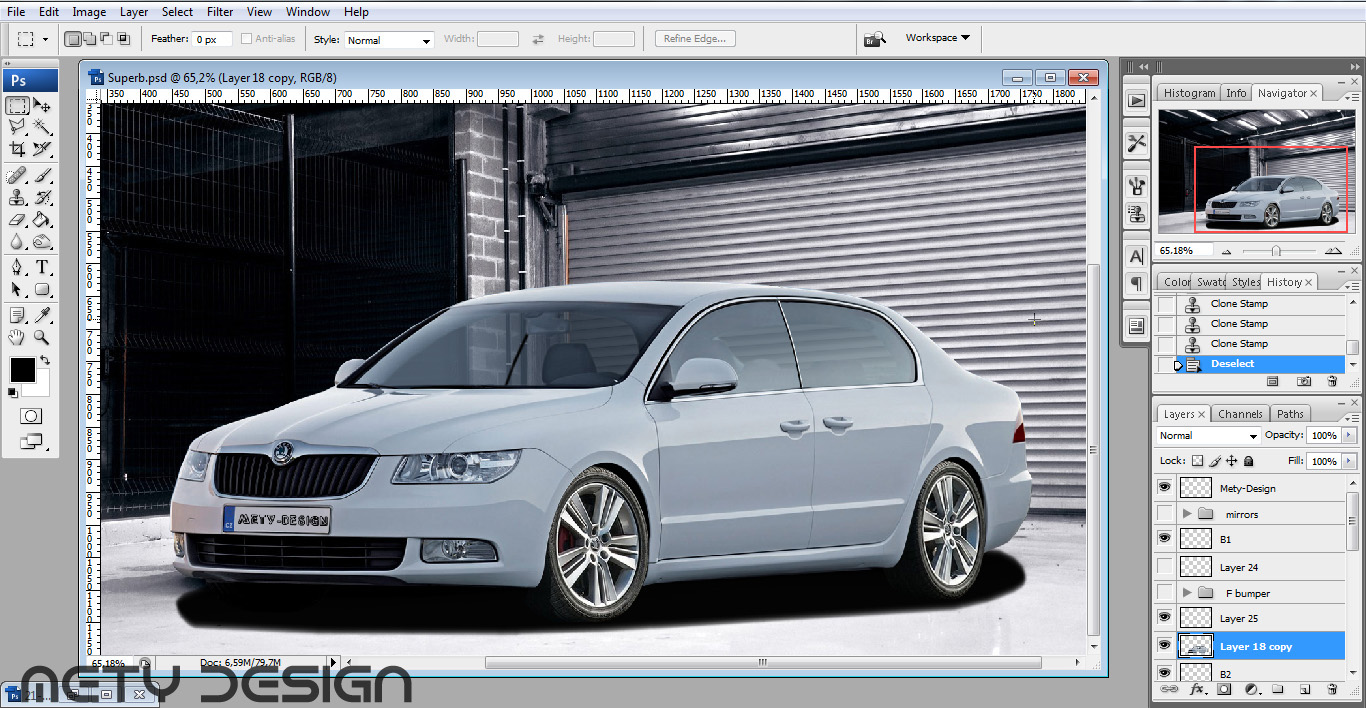
Task: Add a layer mask
Action: [x=1223, y=689]
